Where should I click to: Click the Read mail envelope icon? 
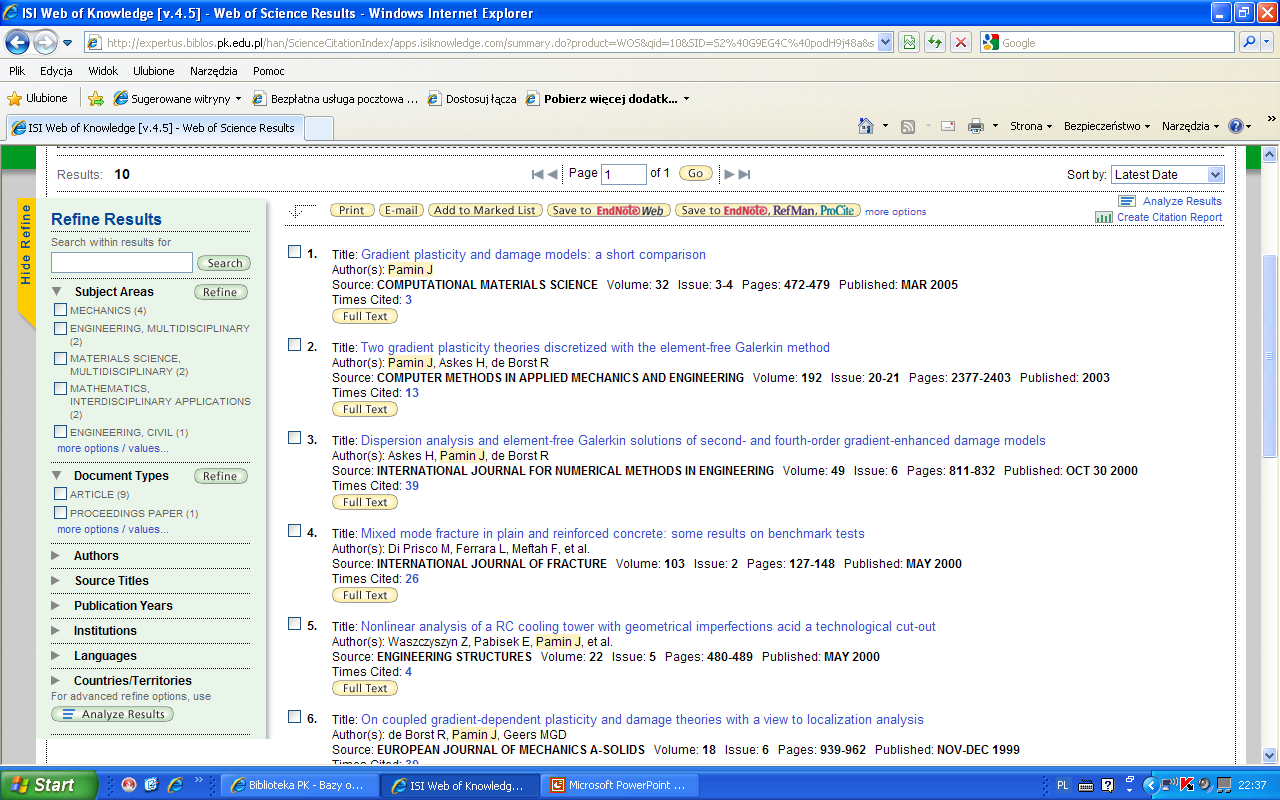948,126
